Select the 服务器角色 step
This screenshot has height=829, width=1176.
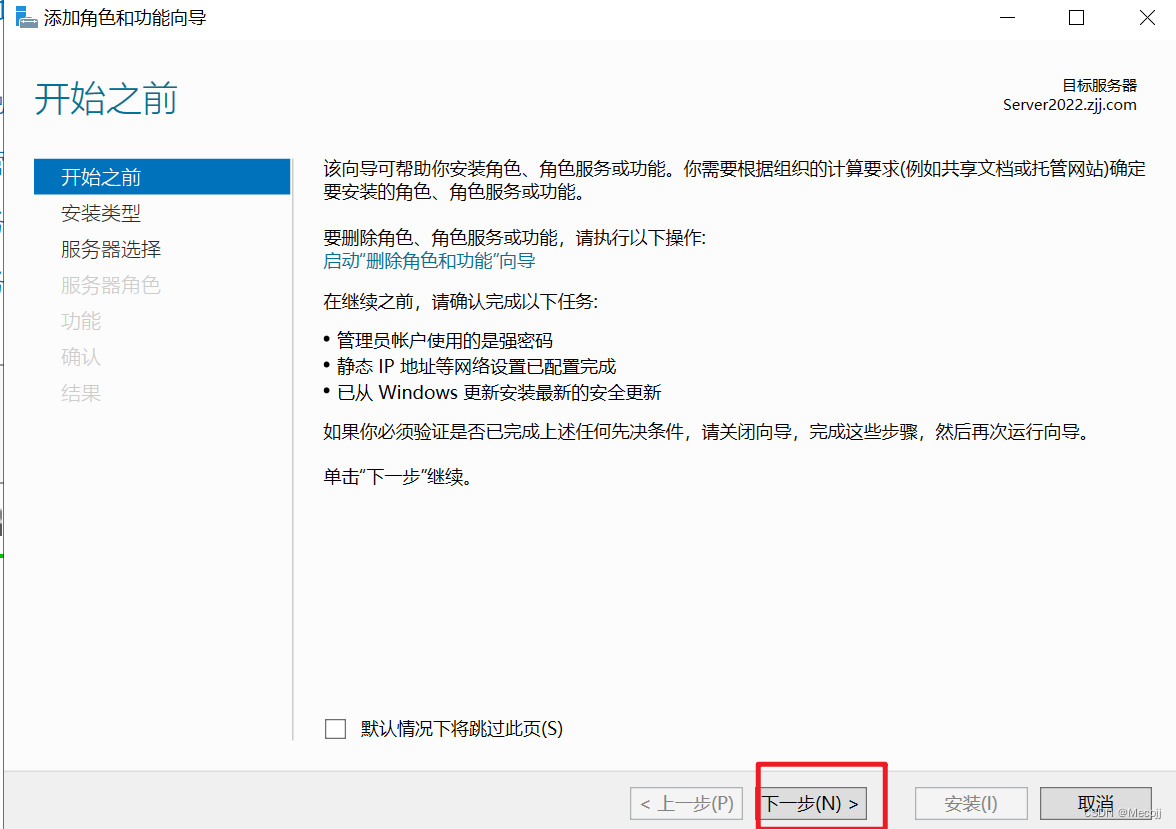(111, 285)
